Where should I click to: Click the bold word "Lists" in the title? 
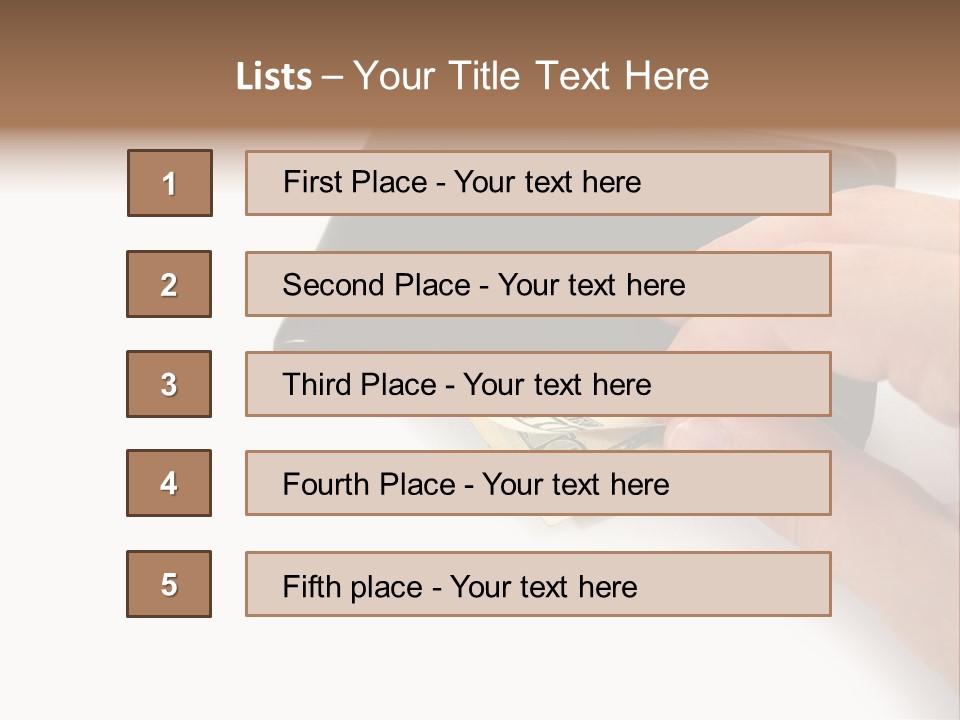[x=273, y=76]
